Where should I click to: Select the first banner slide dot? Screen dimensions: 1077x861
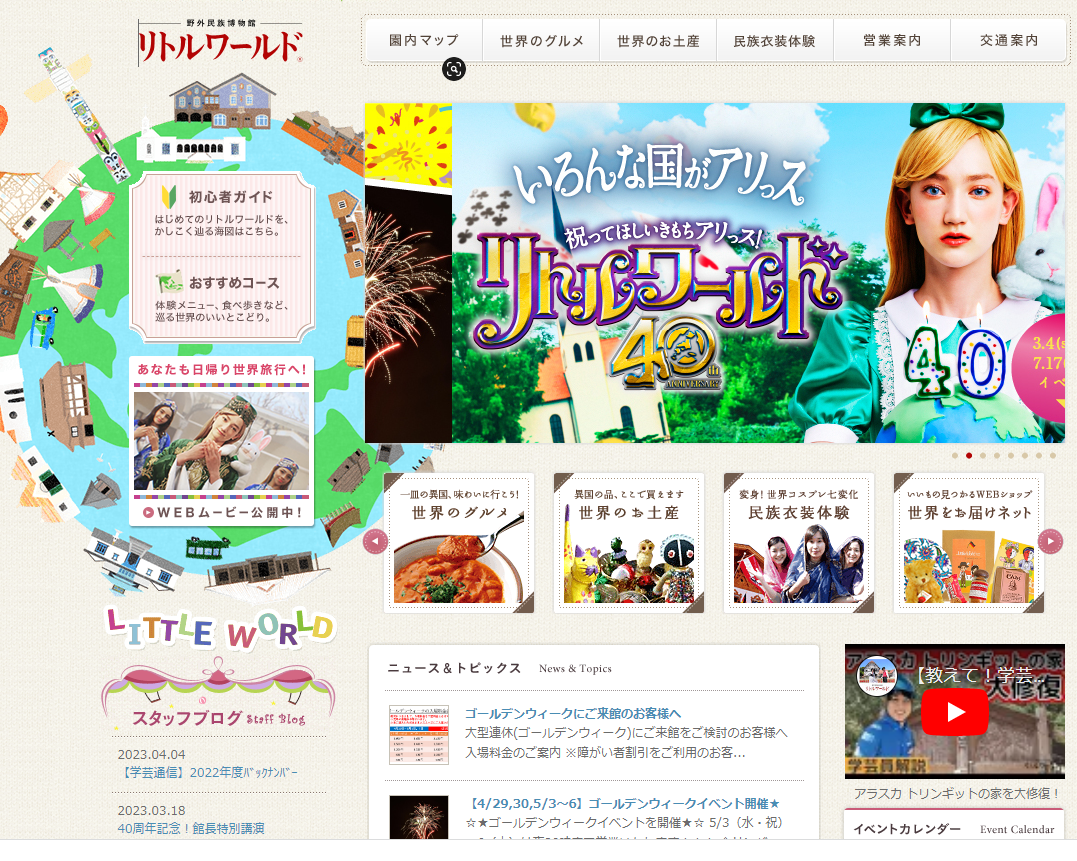[955, 455]
